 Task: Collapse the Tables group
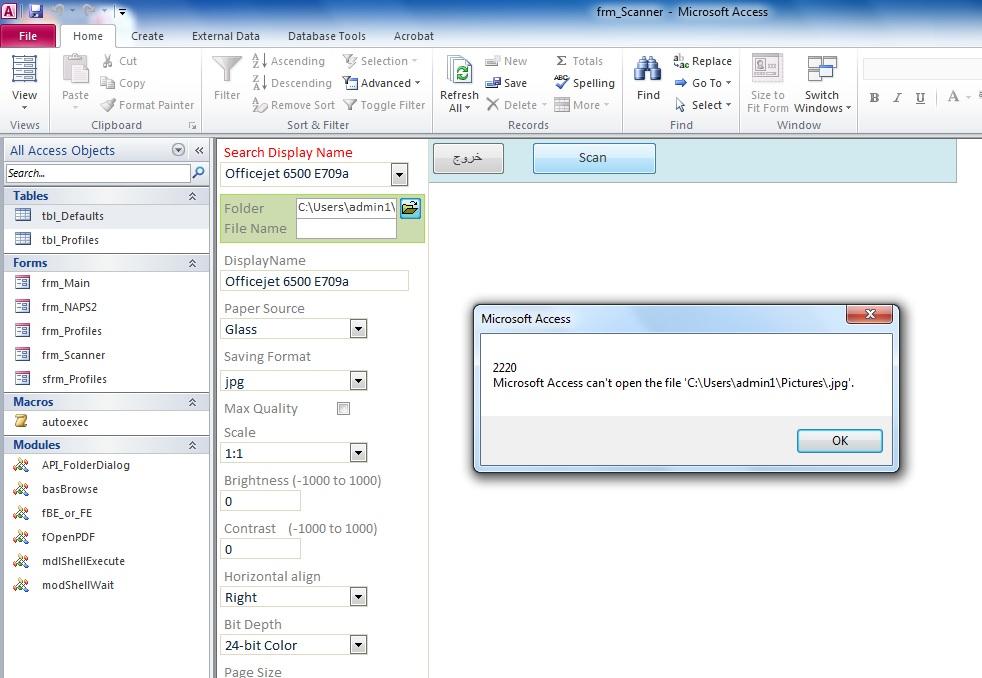(x=192, y=196)
